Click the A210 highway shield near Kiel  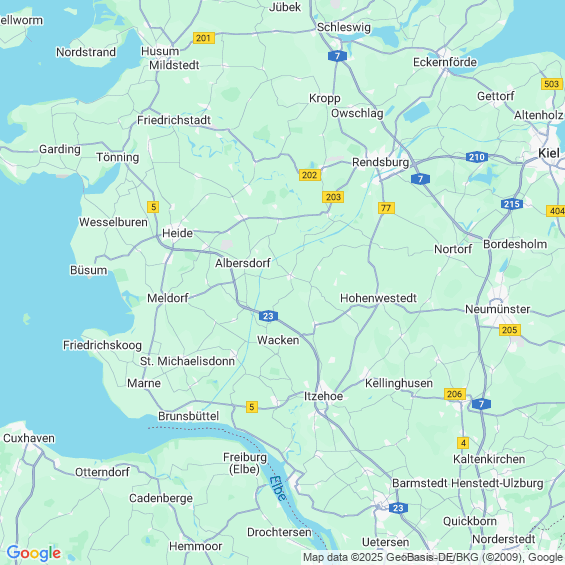coord(477,157)
